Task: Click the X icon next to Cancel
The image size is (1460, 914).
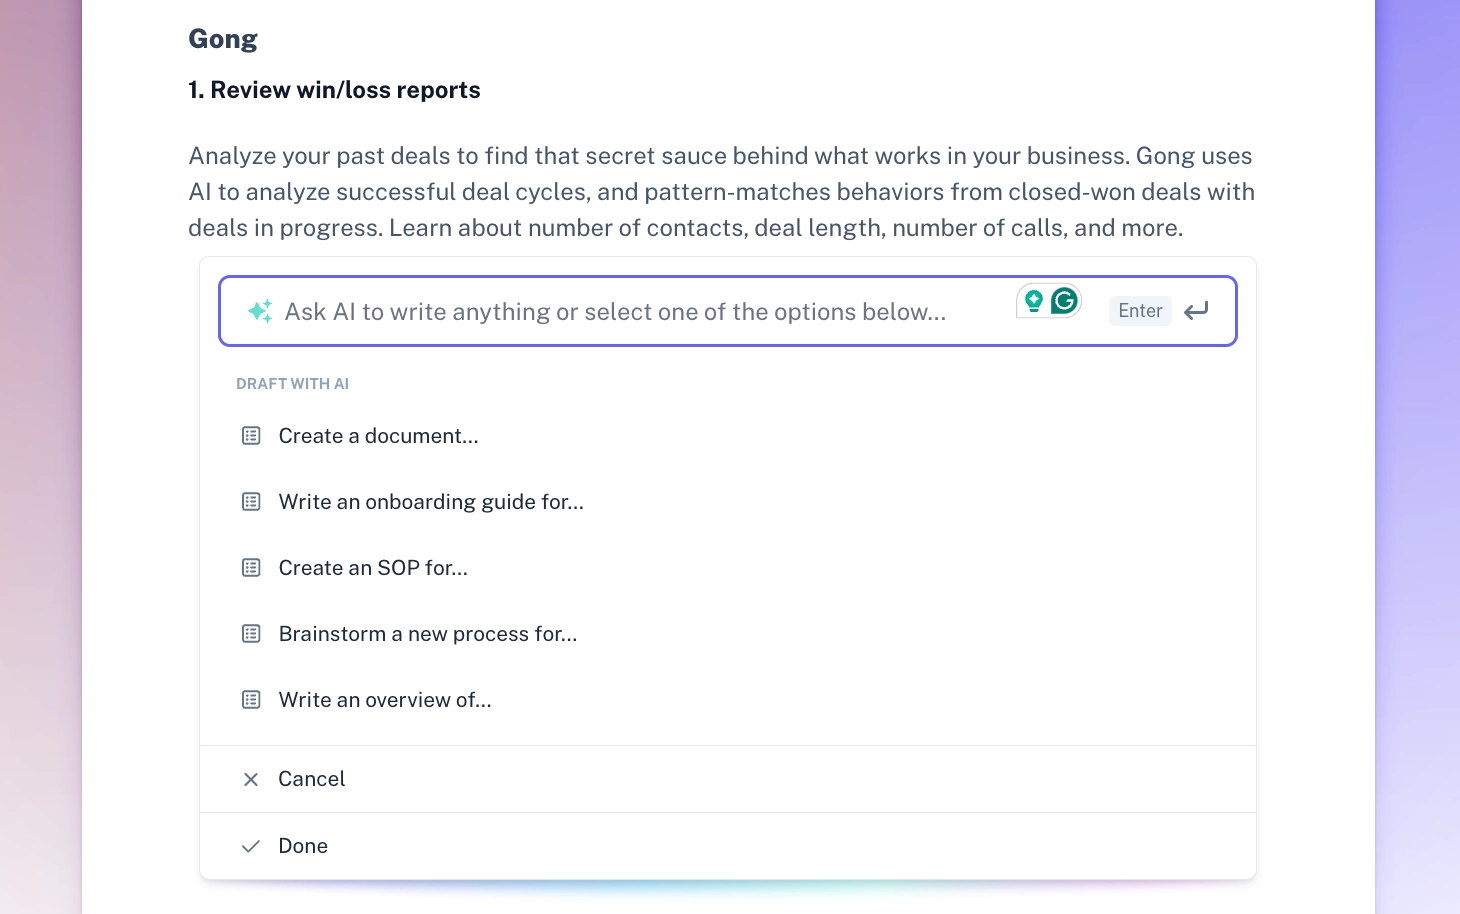Action: [x=251, y=779]
